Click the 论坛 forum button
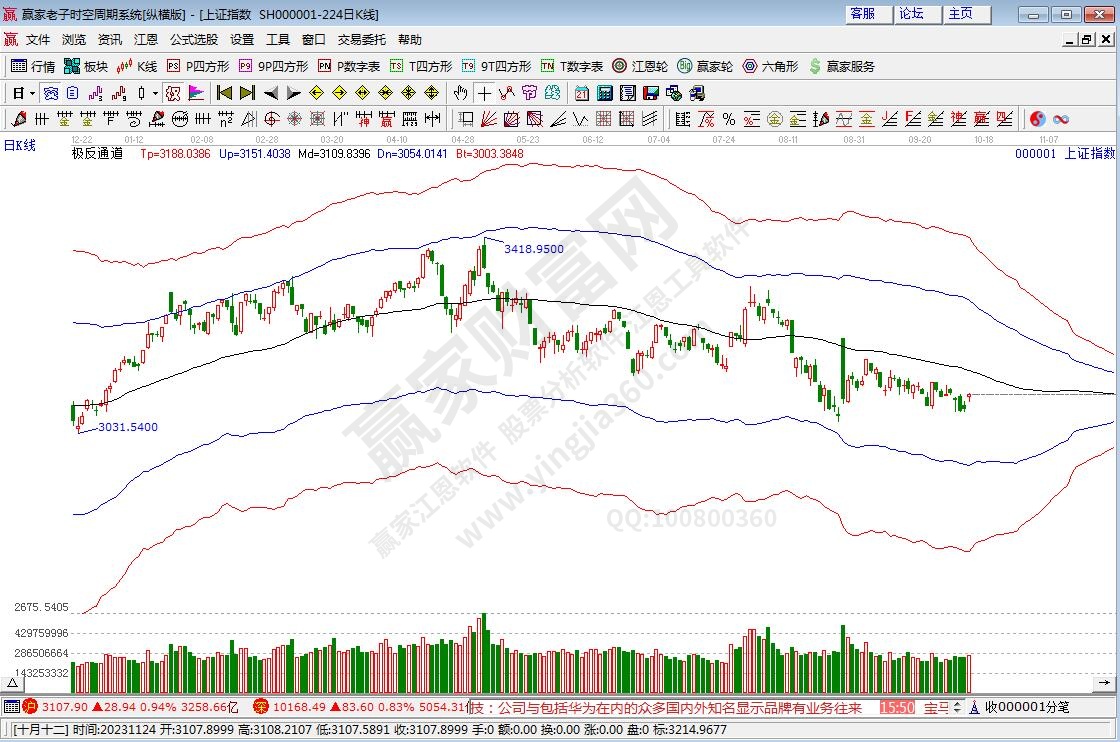 (x=911, y=14)
